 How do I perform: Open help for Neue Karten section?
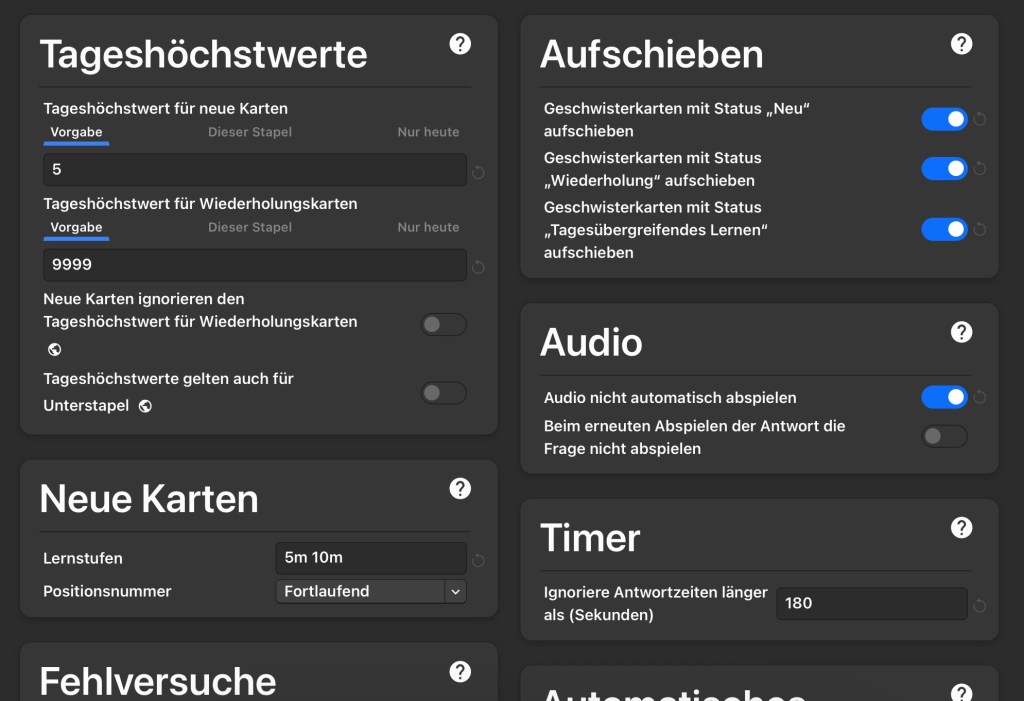point(460,489)
